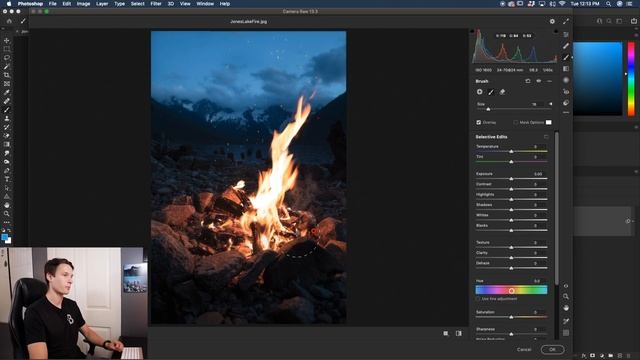
Task: Select Camera Raw hand pan tool
Action: pos(566,308)
